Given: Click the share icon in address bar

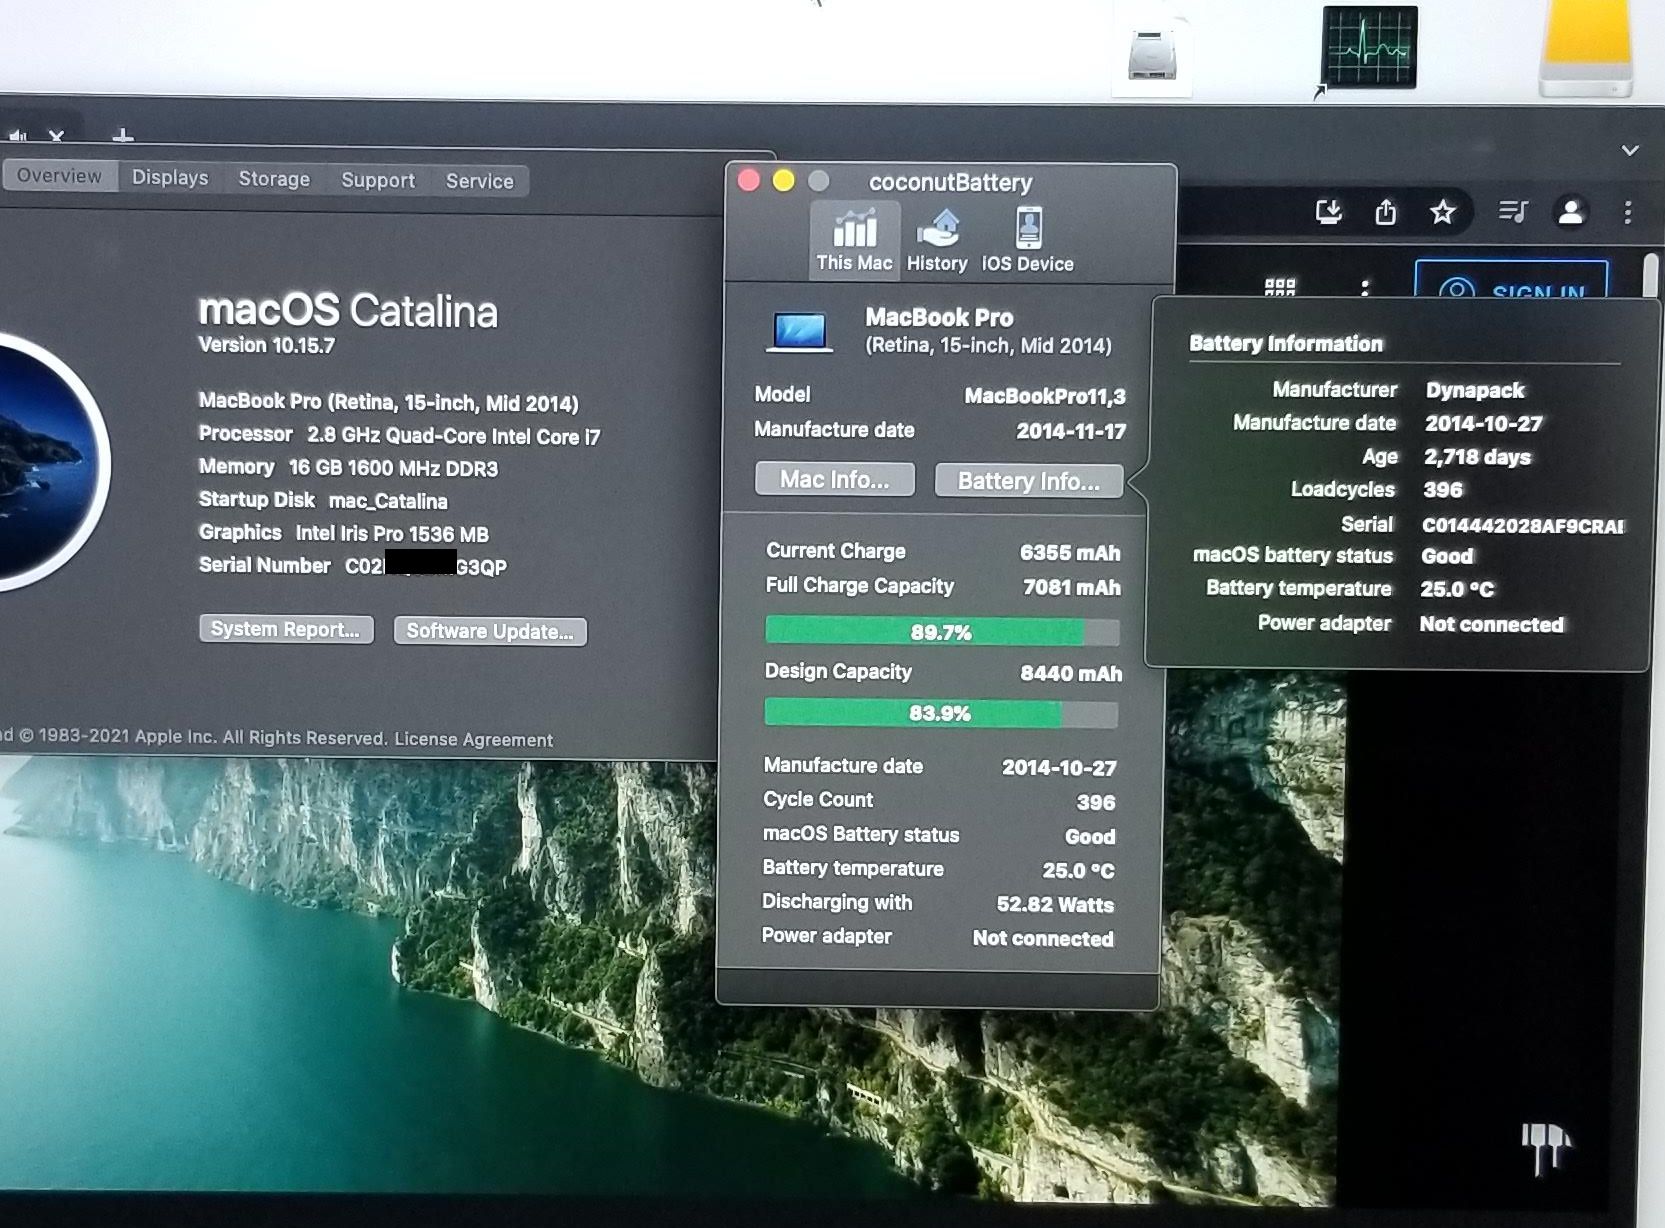Looking at the screenshot, I should point(1385,212).
